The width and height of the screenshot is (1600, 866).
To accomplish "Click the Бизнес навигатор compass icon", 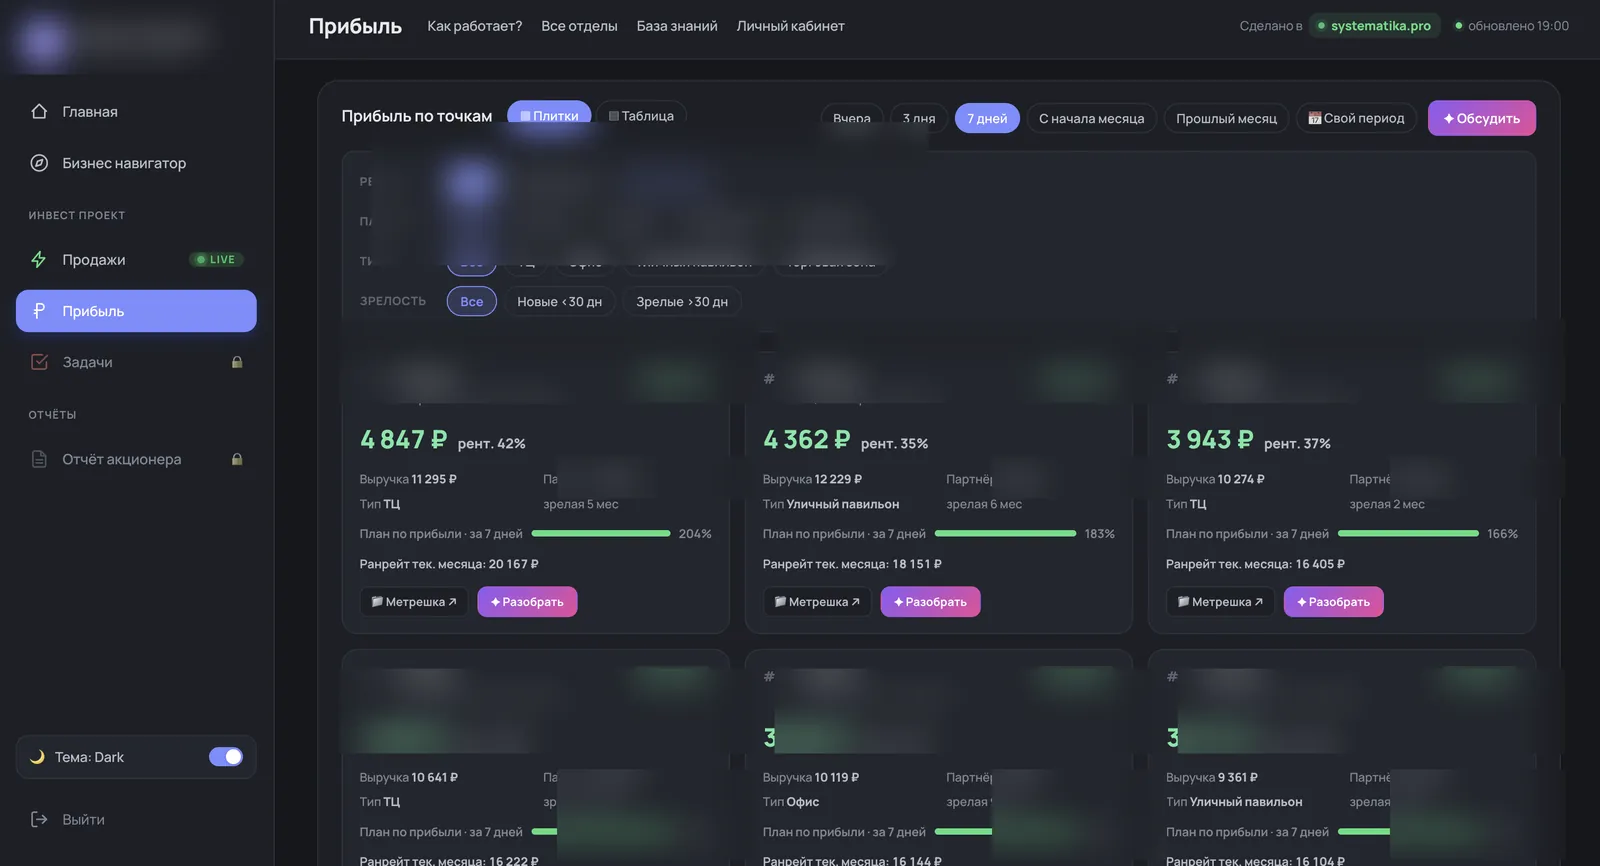I will [39, 163].
